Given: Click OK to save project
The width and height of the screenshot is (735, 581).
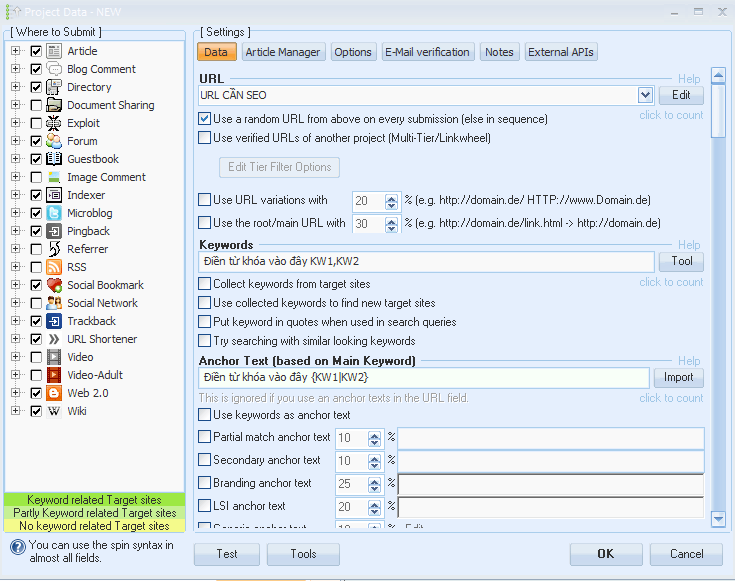Looking at the screenshot, I should [606, 554].
